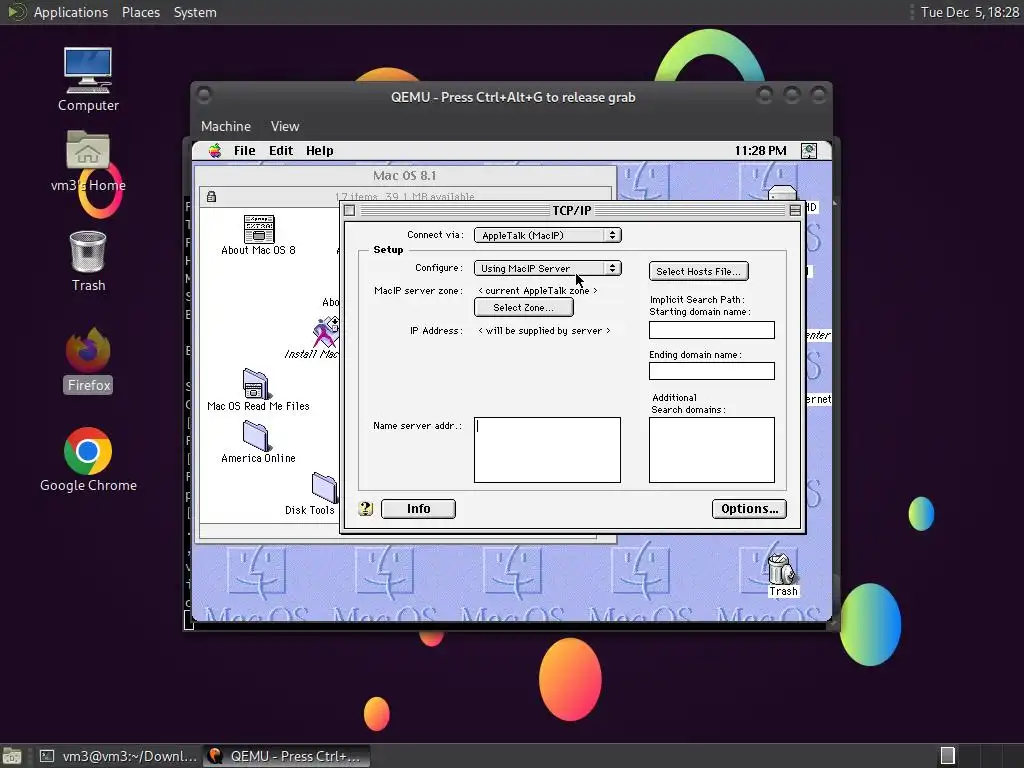Click the Starting domain name field
Viewport: 1024px width, 768px height.
pyautogui.click(x=712, y=330)
